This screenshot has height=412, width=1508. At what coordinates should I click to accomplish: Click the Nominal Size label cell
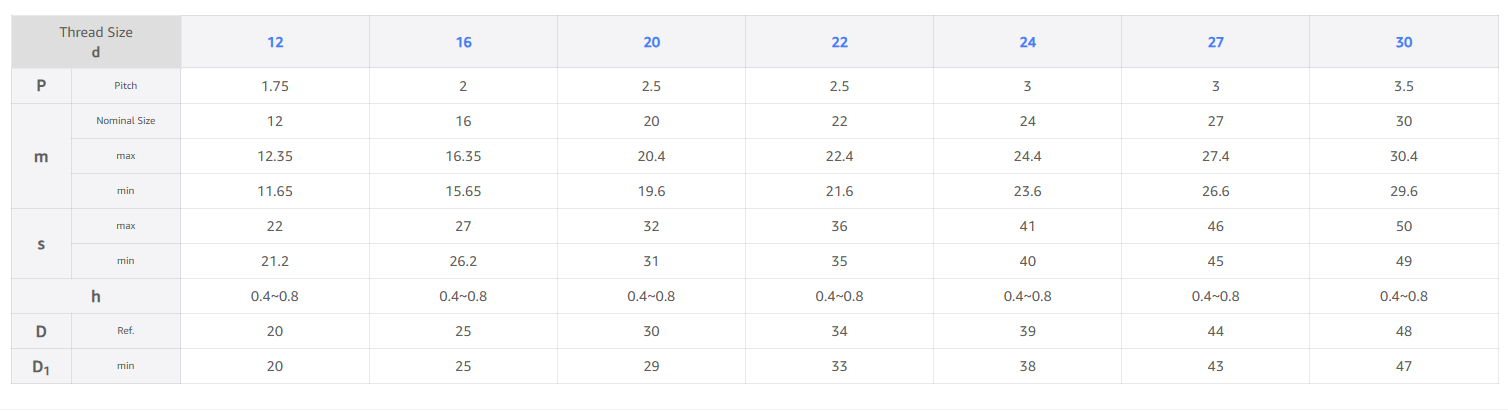(x=126, y=121)
